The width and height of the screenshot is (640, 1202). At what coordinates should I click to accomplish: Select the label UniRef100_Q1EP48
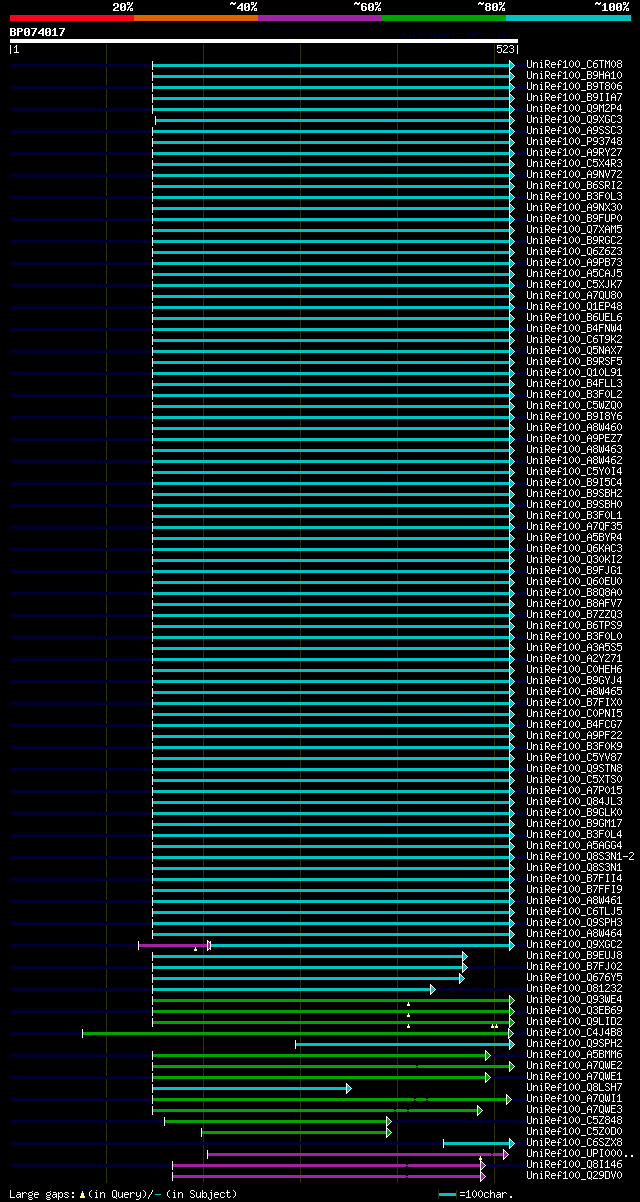[574, 306]
